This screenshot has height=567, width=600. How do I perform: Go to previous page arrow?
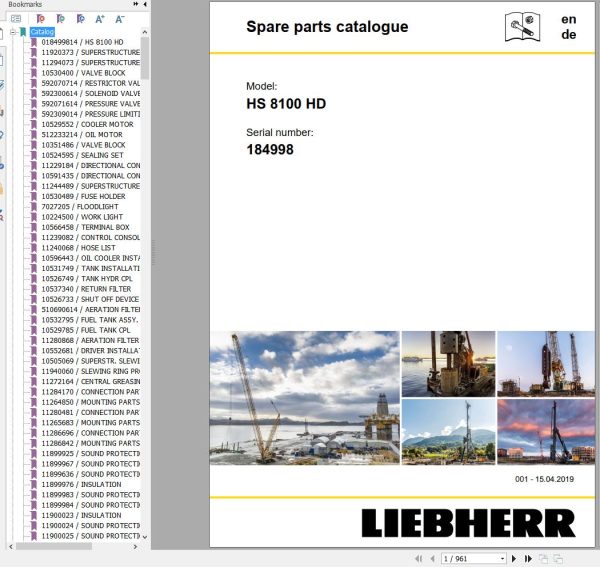[432, 559]
